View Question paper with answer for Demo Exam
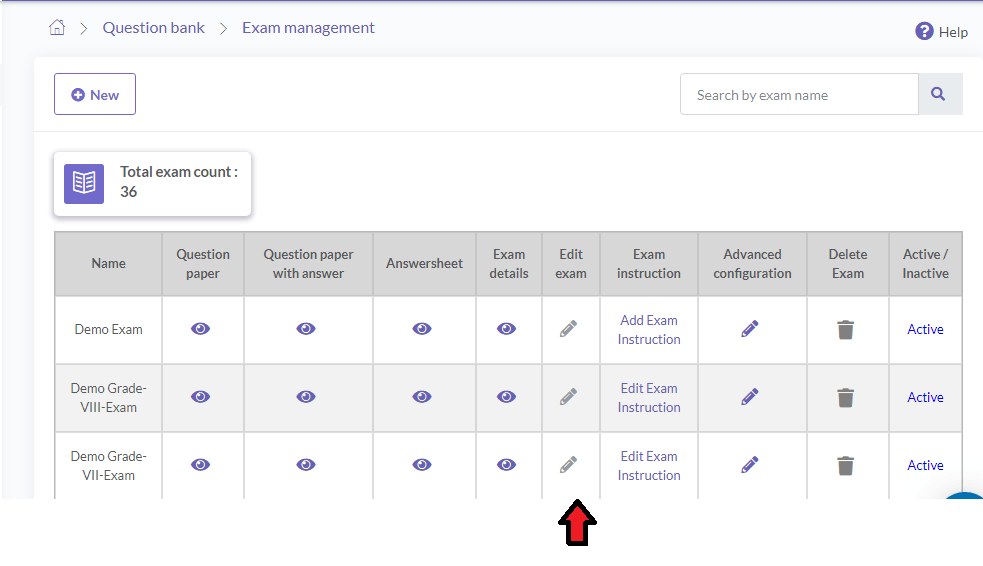 pos(306,329)
